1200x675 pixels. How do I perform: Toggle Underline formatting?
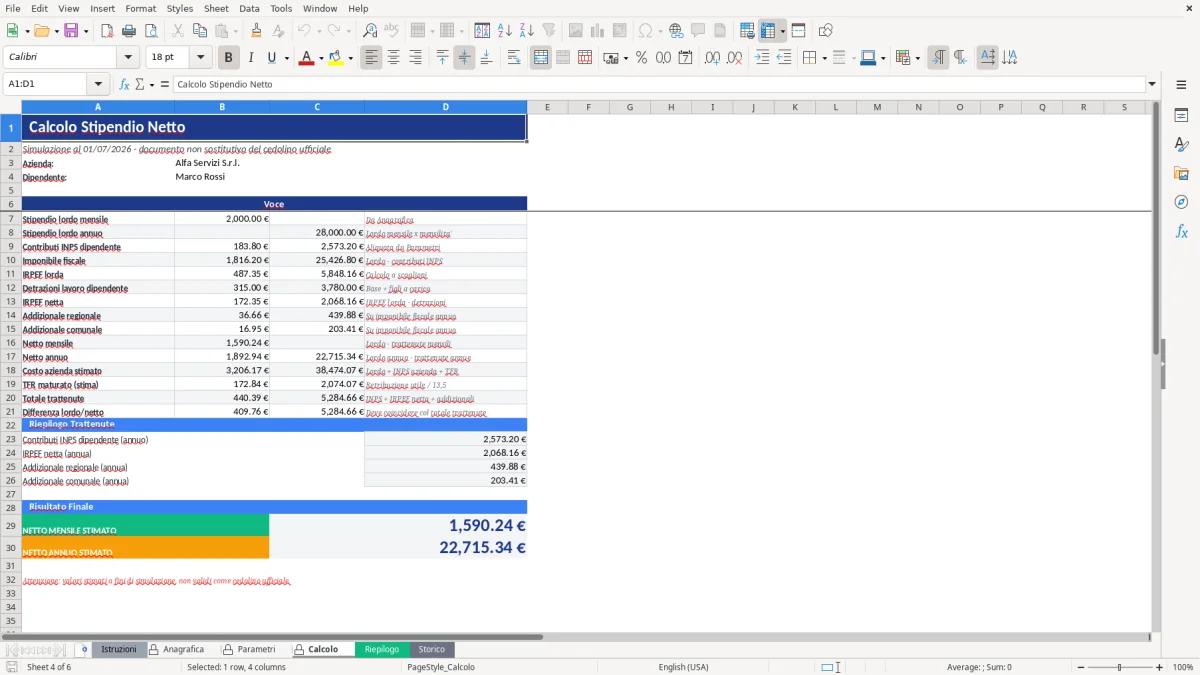[x=271, y=58]
